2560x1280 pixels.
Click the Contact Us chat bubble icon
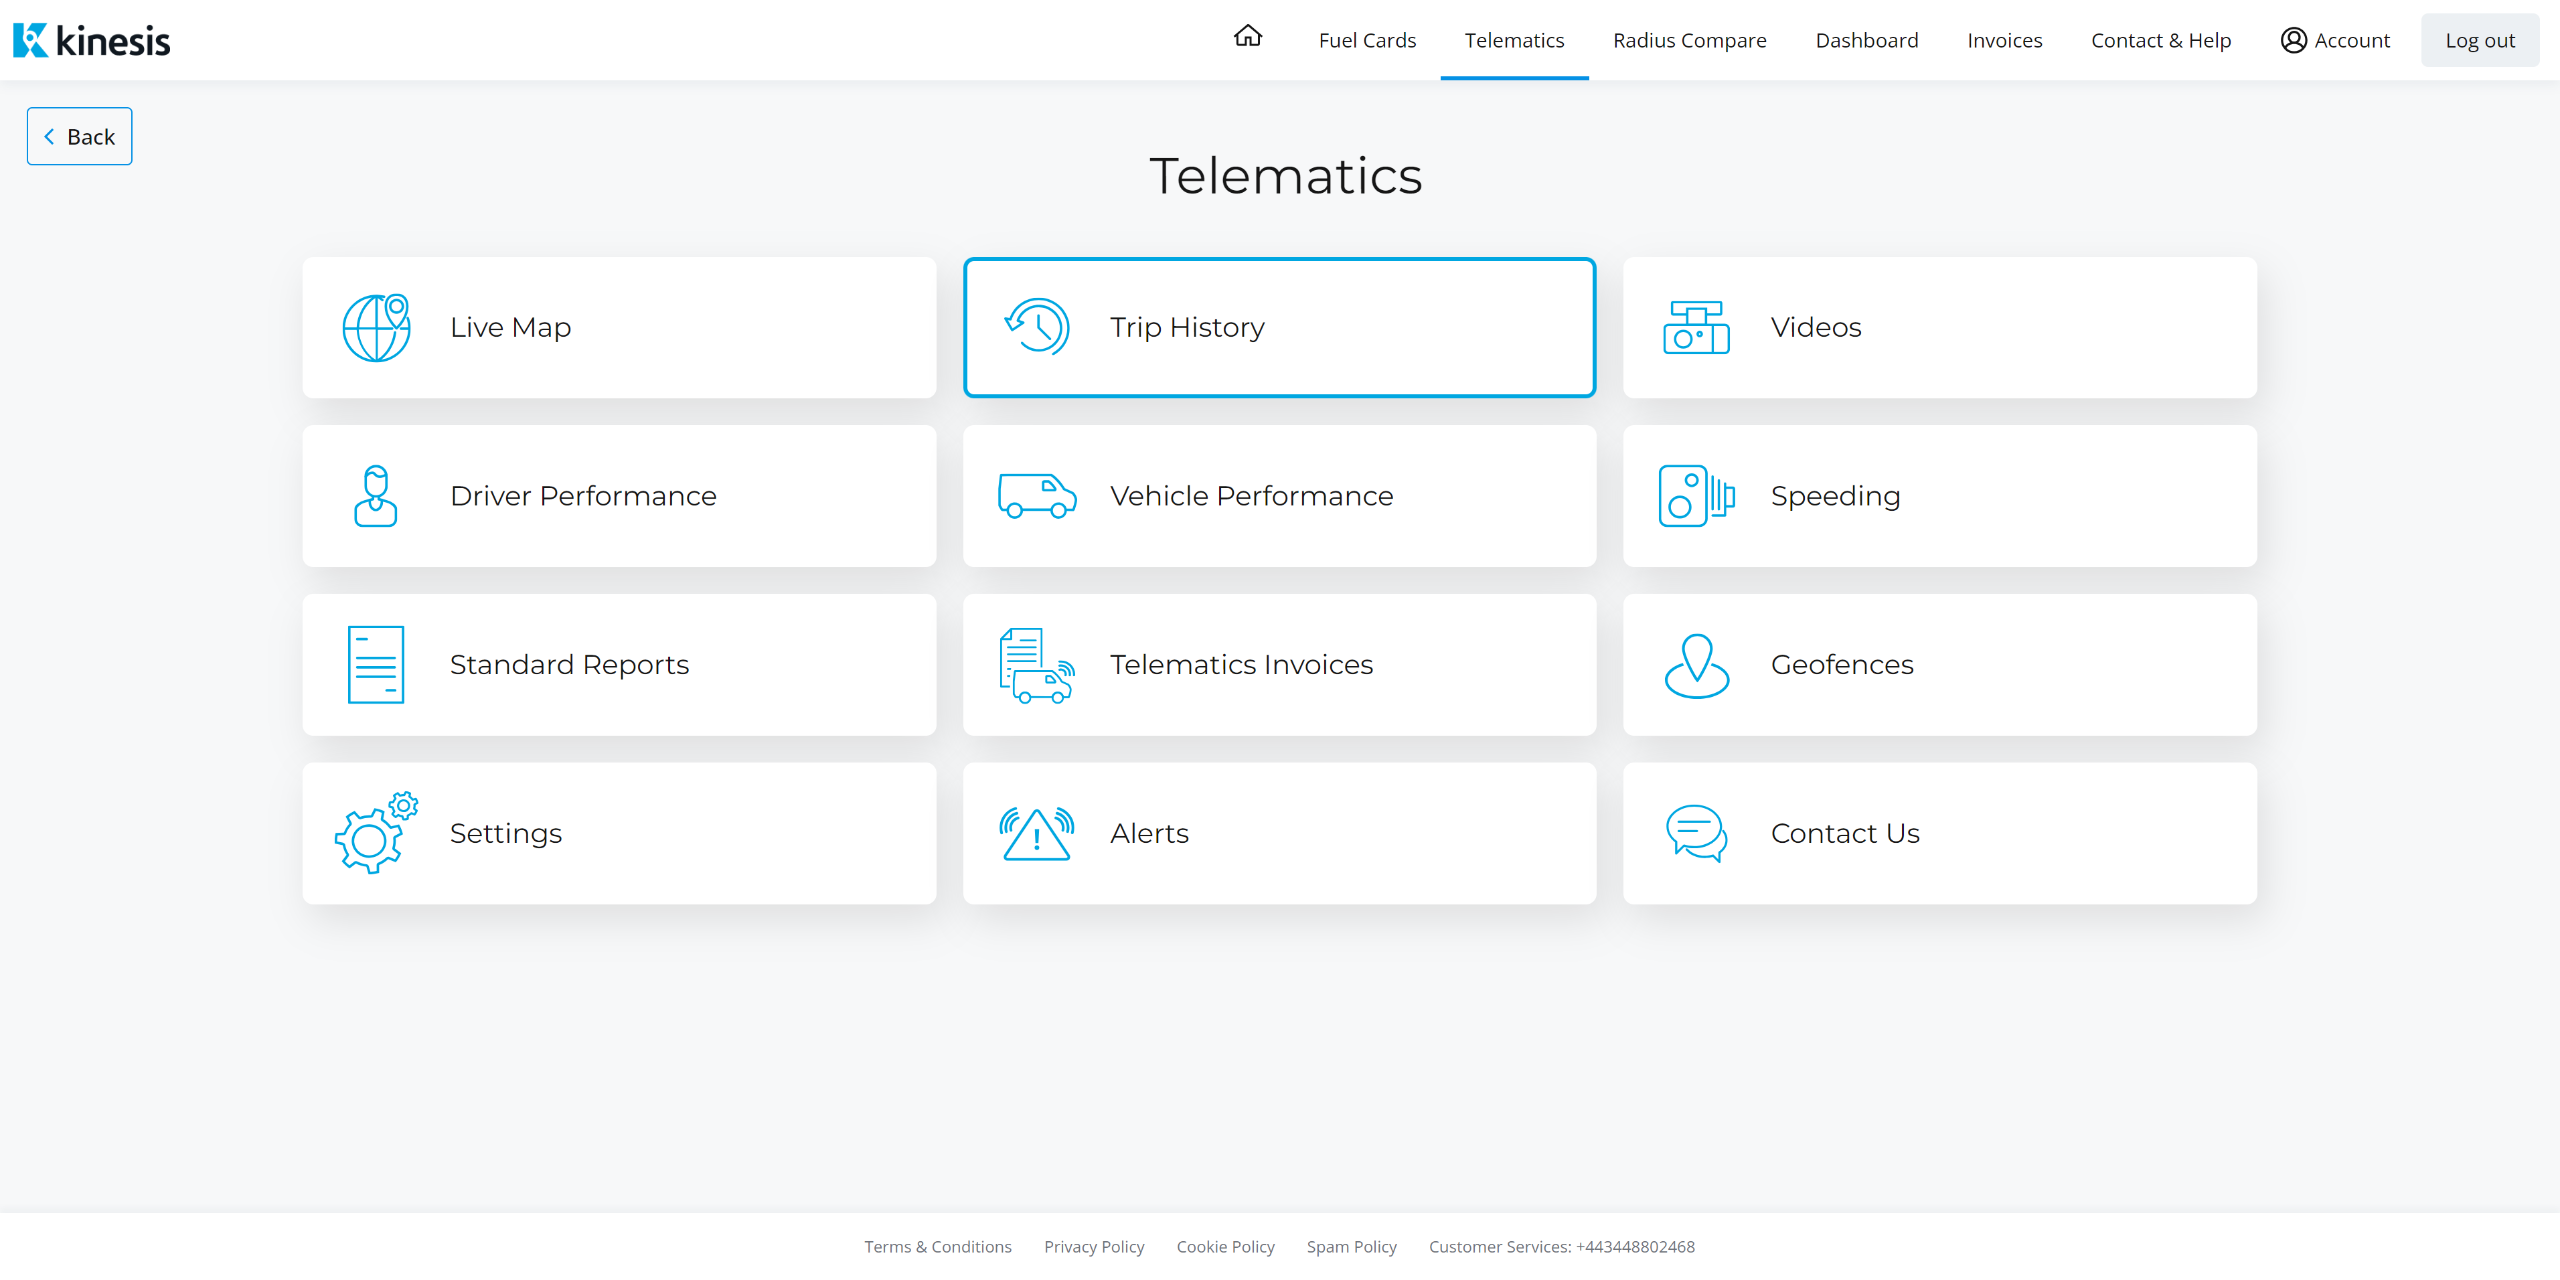[x=1696, y=833]
